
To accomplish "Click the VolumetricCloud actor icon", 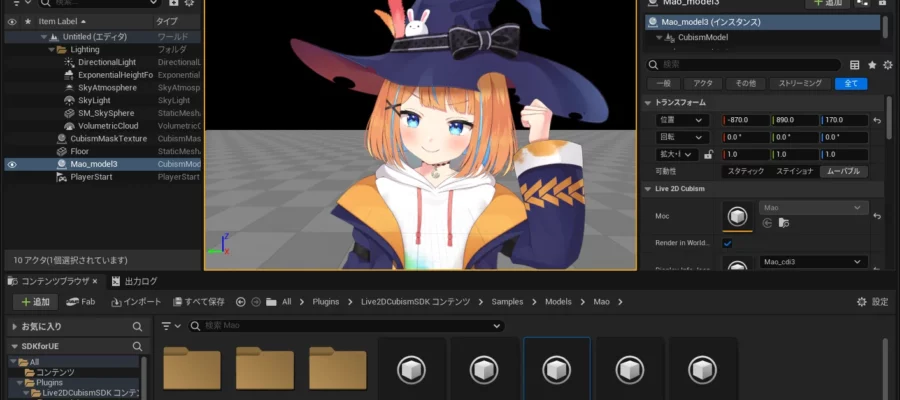I will [x=67, y=126].
